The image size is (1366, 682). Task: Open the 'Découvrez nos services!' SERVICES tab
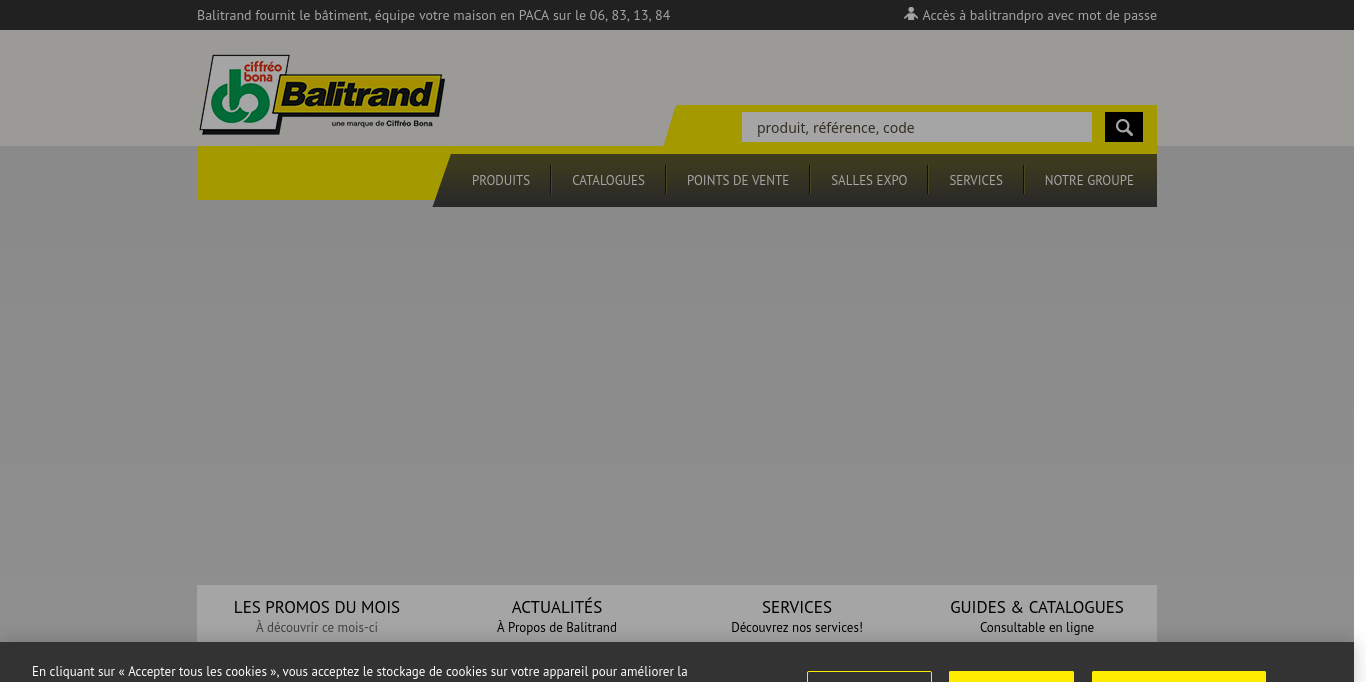tap(796, 615)
